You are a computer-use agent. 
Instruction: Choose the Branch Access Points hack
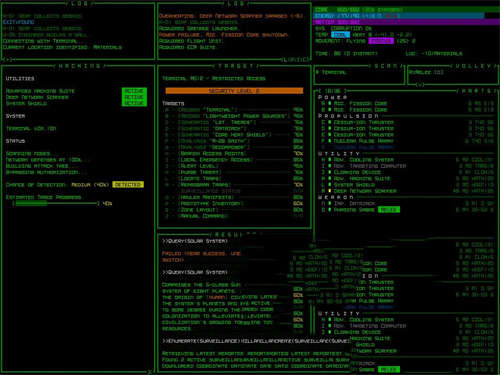pyautogui.click(x=234, y=153)
